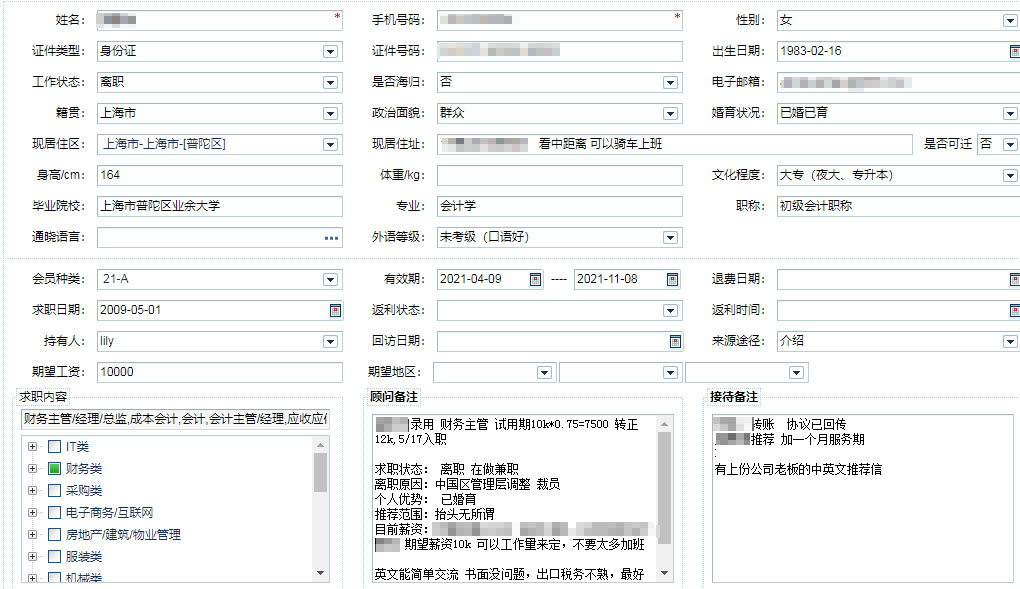Open the 籍贯 dropdown

point(330,113)
